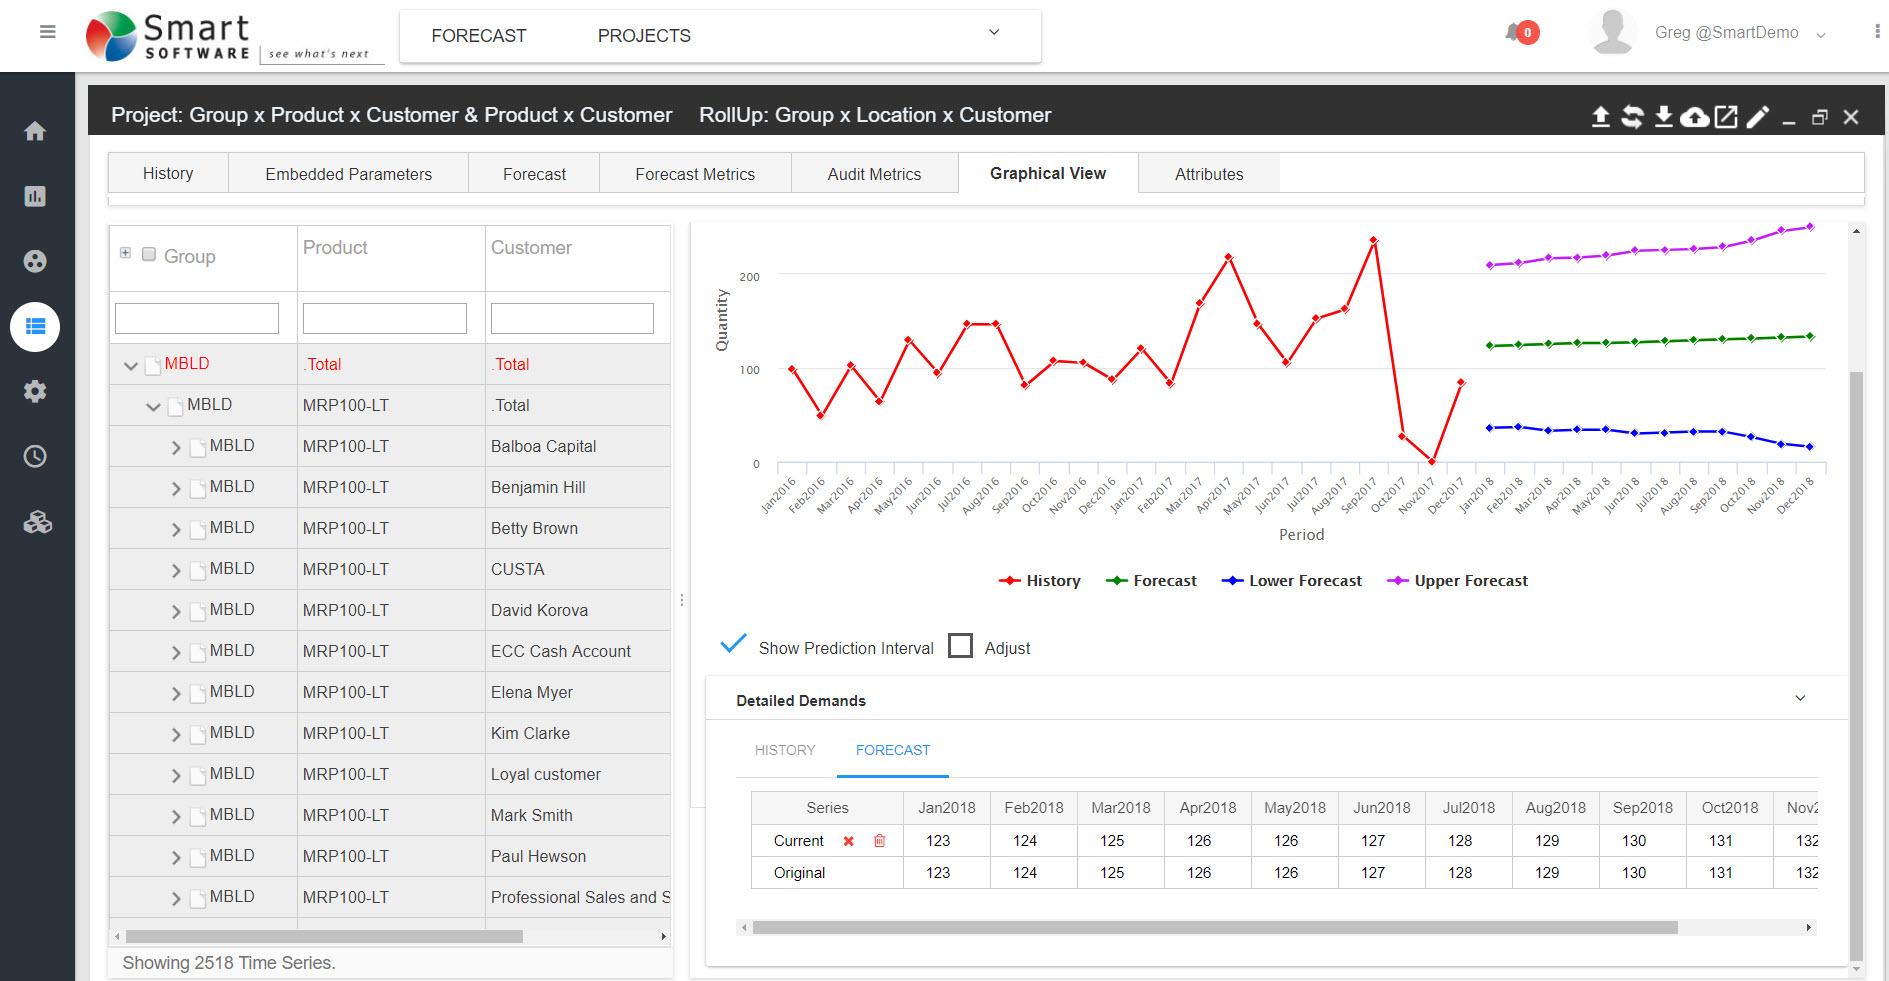Open the clock icon in the sidebar

tap(35, 457)
